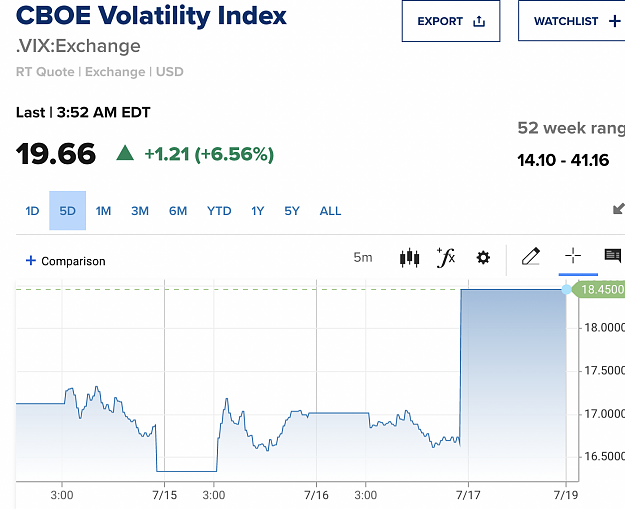Viewport: 625px width, 509px height.
Task: Toggle the crosshair tool
Action: [x=573, y=255]
